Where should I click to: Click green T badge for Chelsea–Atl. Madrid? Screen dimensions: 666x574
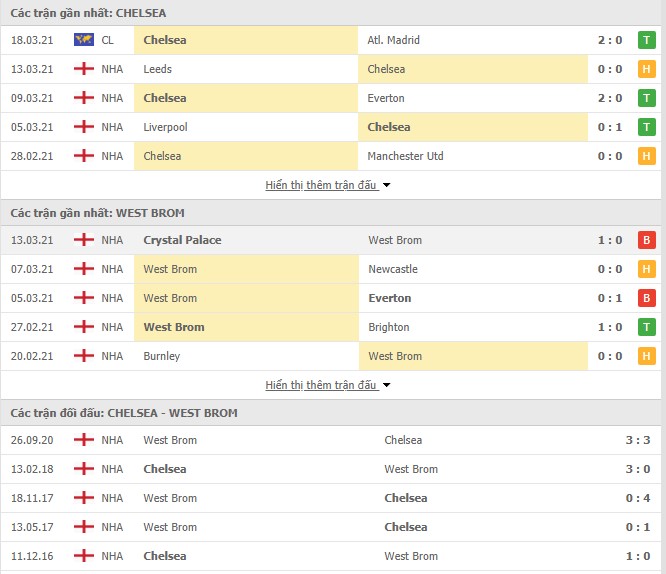[646, 40]
